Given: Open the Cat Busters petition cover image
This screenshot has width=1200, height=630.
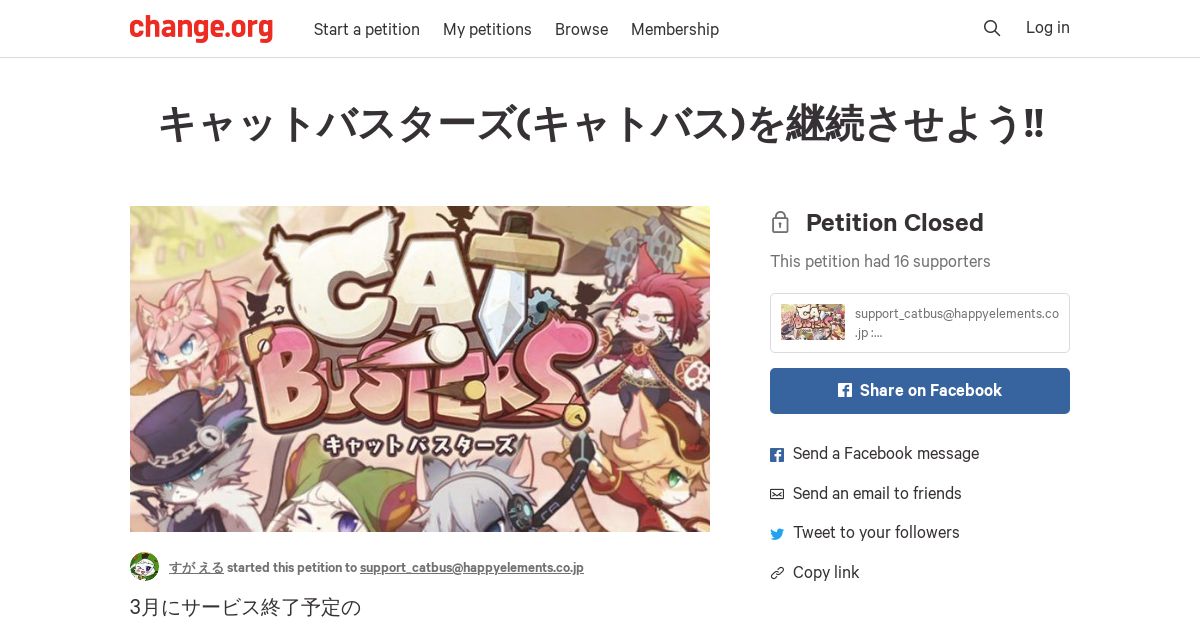Looking at the screenshot, I should (x=420, y=369).
